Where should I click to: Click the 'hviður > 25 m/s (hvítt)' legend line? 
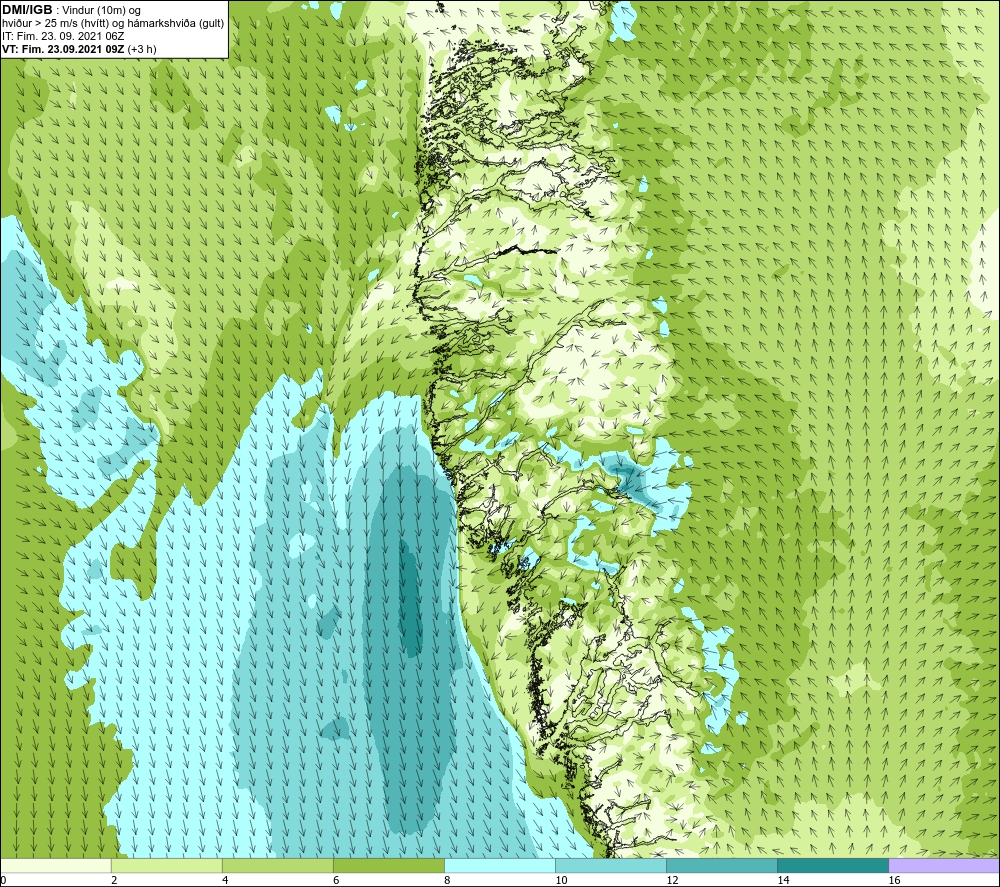(x=113, y=24)
